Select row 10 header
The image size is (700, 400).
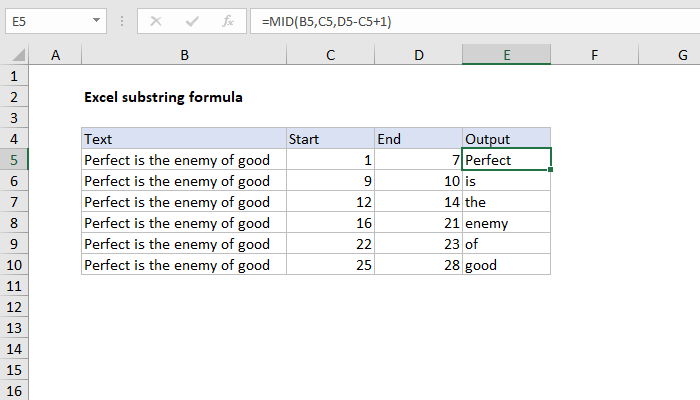pyautogui.click(x=14, y=265)
